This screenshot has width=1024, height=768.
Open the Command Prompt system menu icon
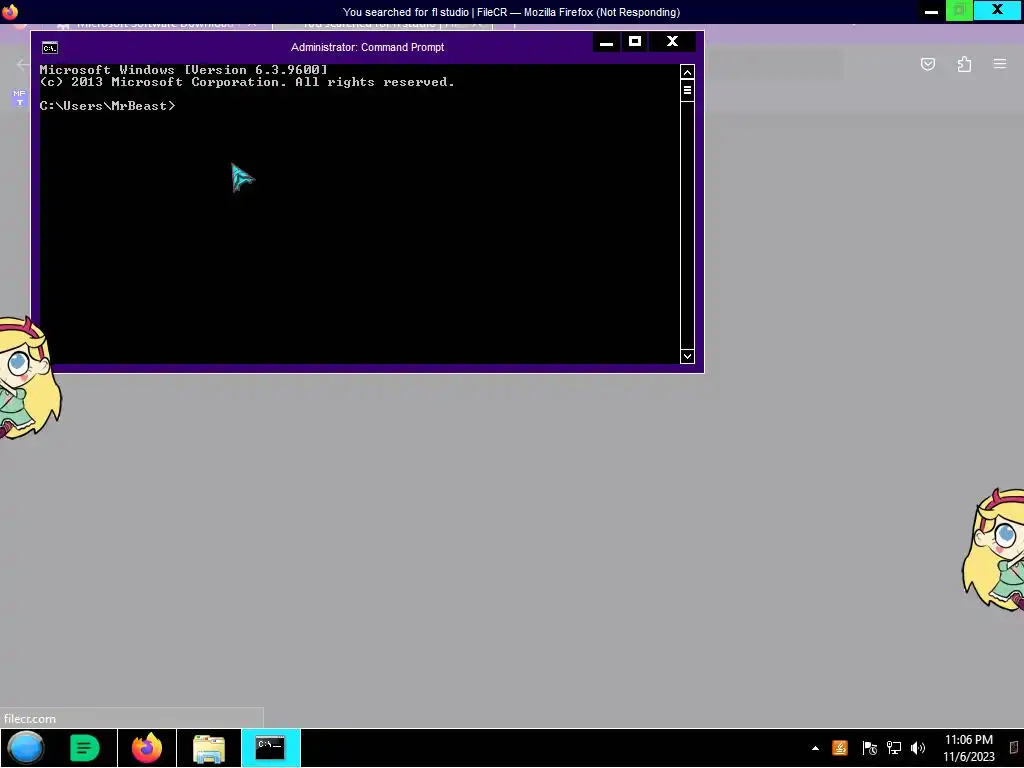click(x=50, y=48)
